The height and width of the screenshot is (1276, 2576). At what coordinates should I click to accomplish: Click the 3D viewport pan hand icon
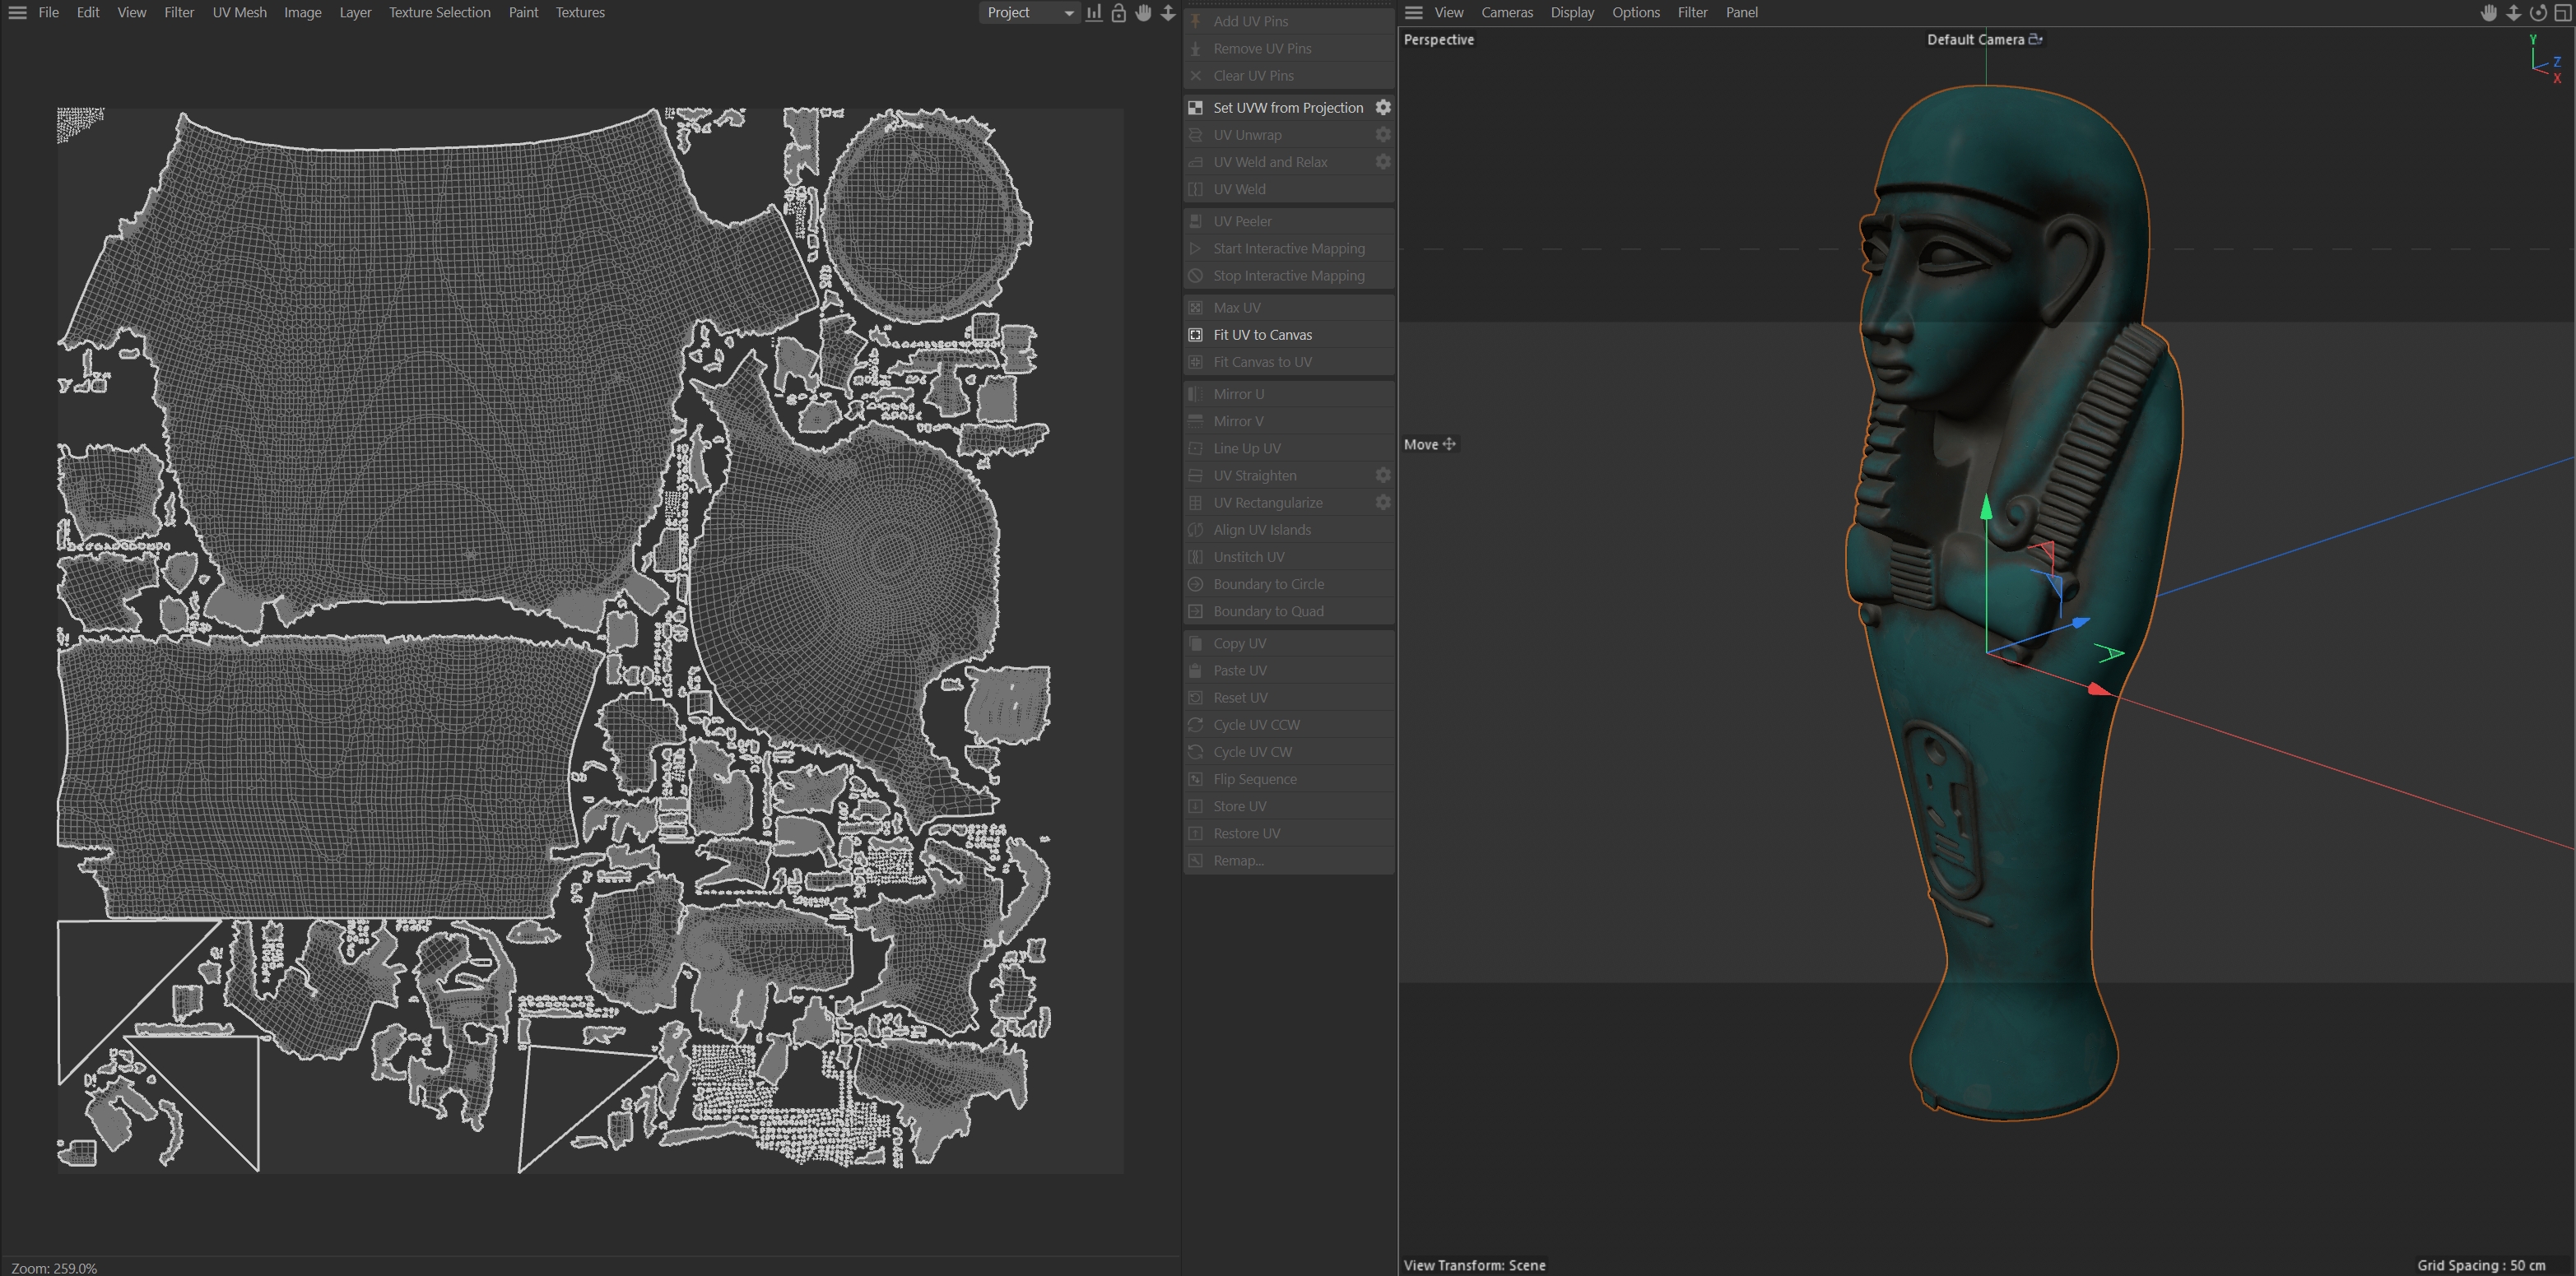2489,12
